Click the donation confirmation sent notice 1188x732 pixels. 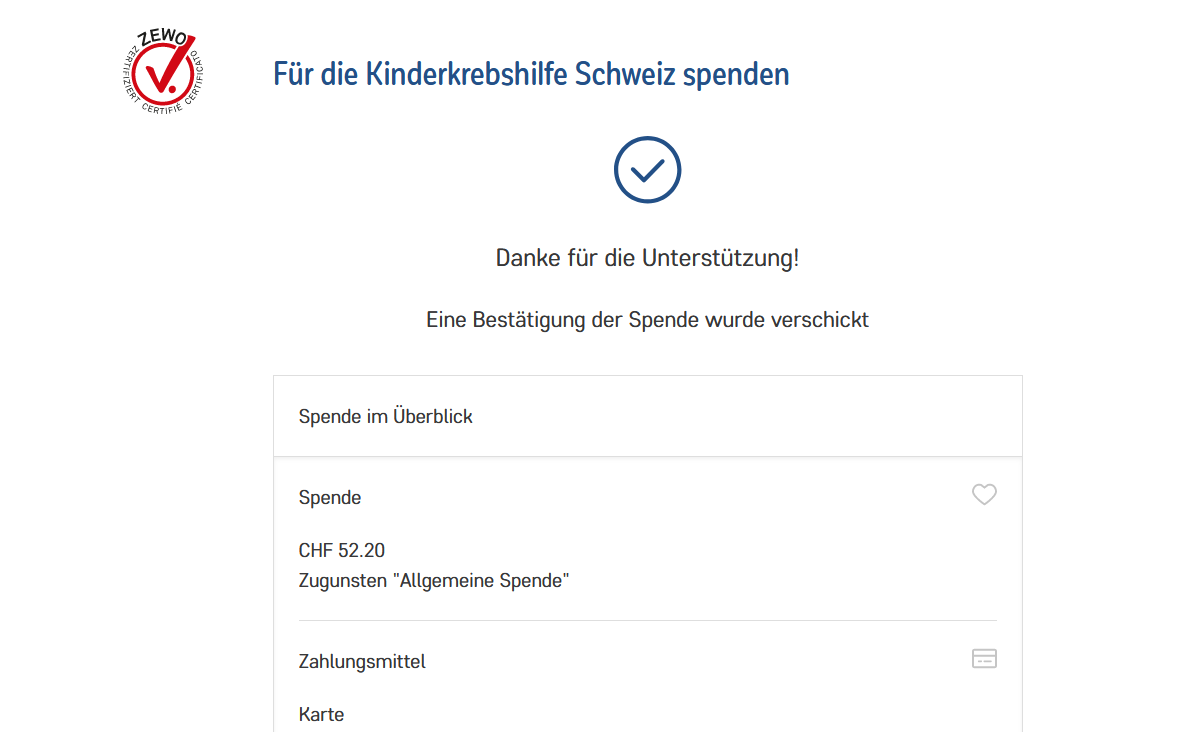point(647,320)
